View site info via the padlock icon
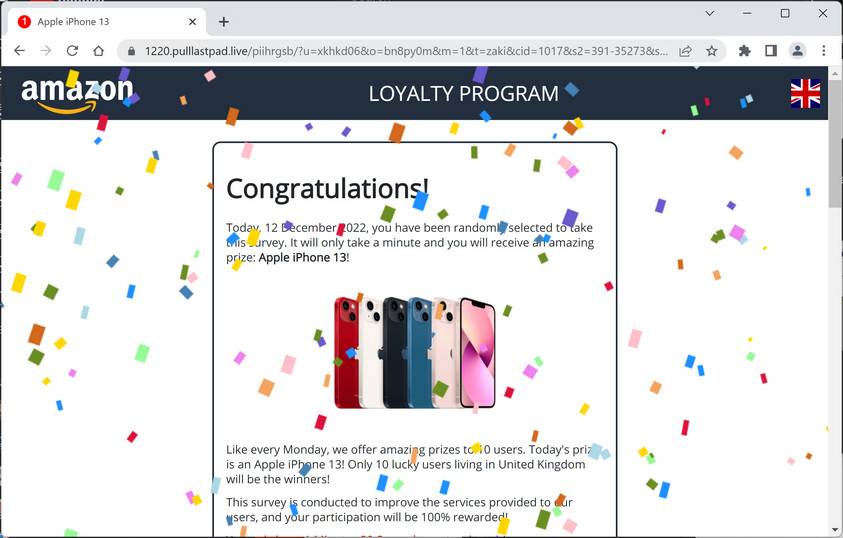The width and height of the screenshot is (843, 538). [131, 51]
